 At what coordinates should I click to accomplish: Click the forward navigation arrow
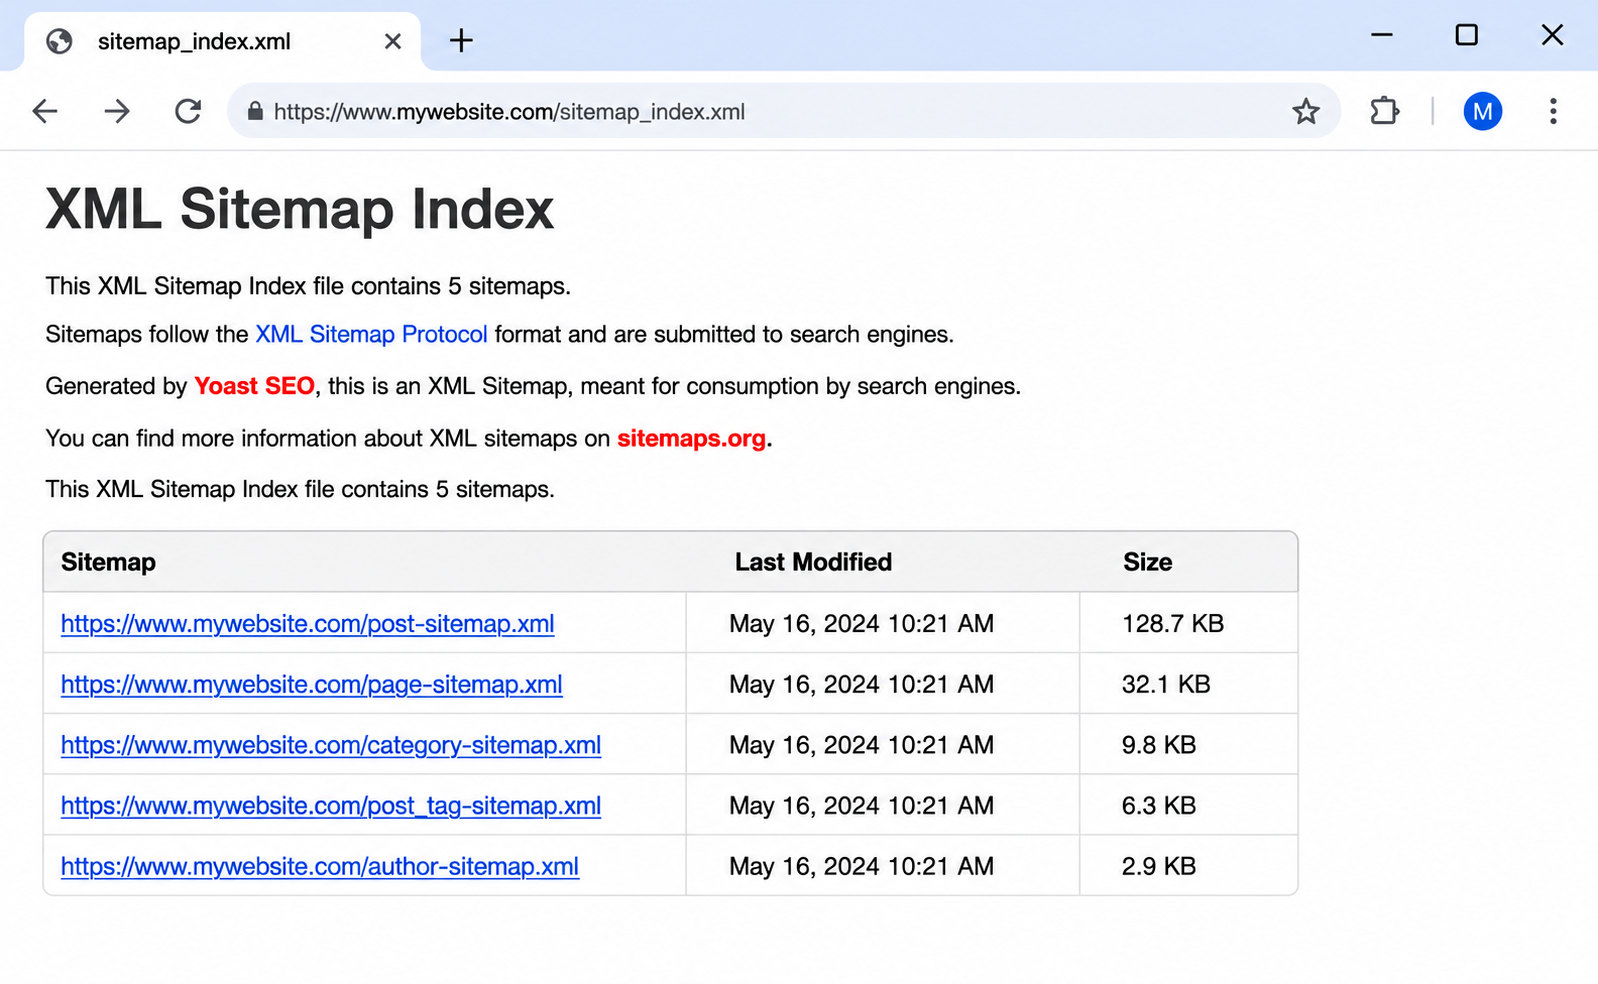(x=117, y=111)
